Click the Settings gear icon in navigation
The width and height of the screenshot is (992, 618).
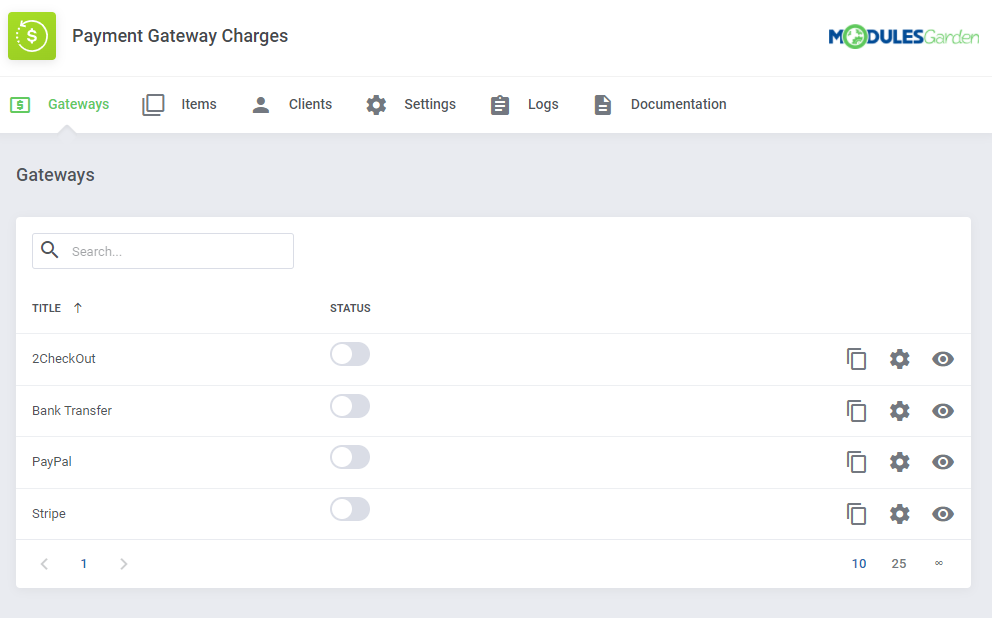tap(376, 104)
